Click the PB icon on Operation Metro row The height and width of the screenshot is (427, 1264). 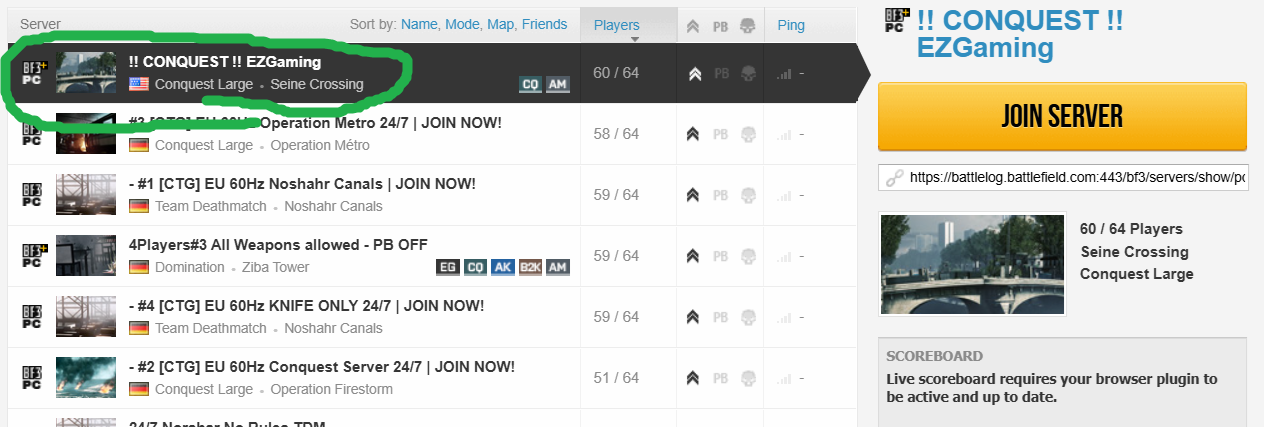coord(720,134)
